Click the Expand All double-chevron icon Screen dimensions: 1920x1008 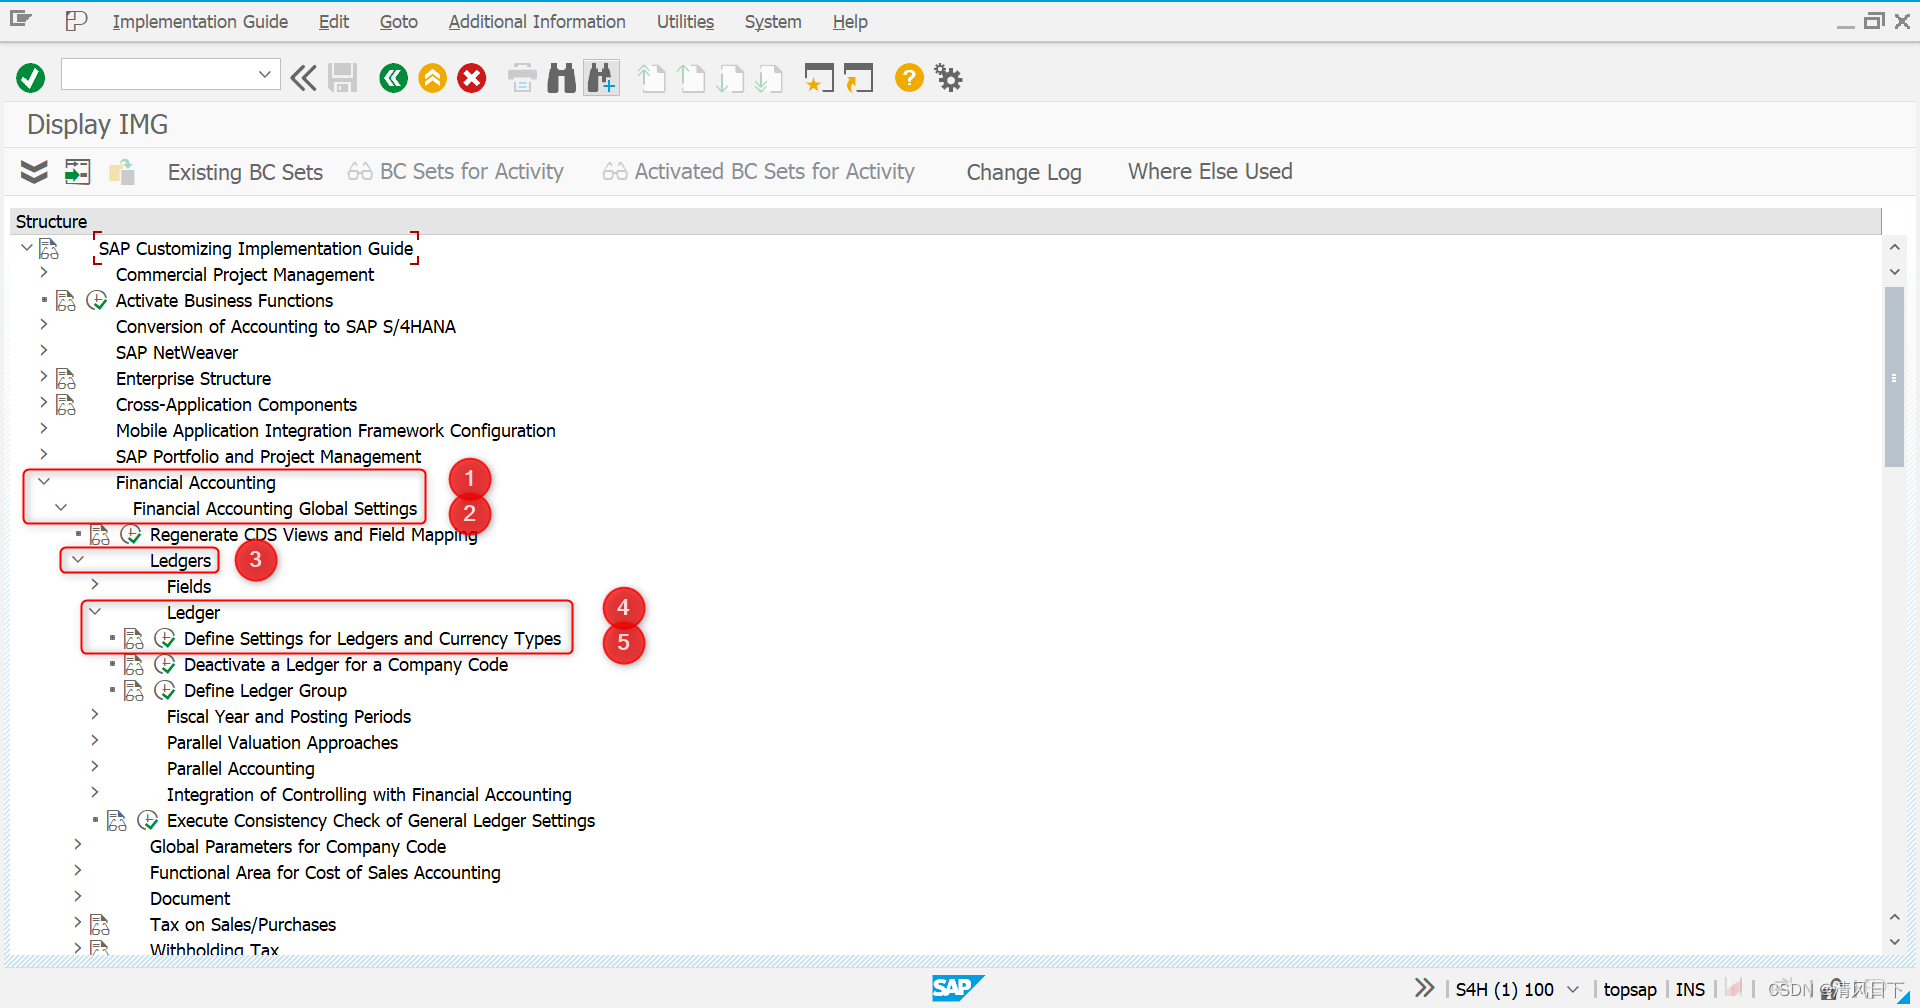34,172
